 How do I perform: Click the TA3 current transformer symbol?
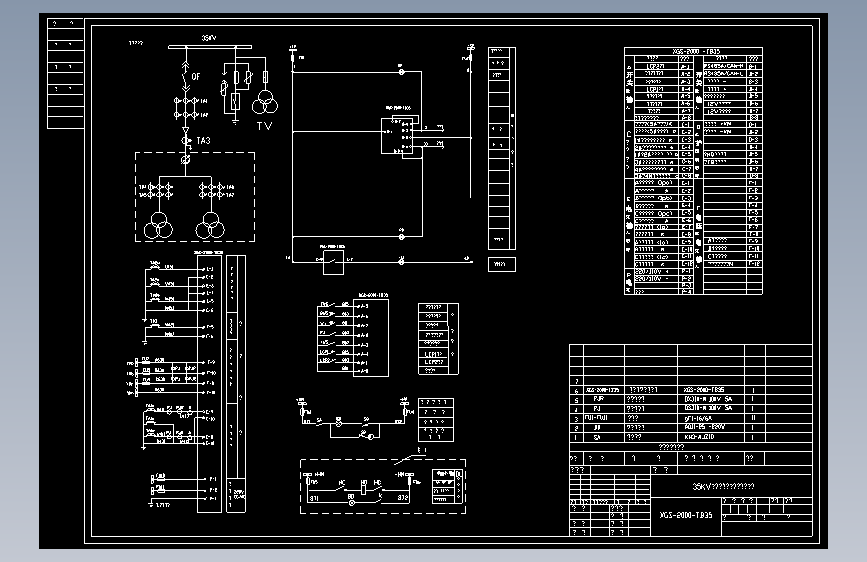point(186,140)
